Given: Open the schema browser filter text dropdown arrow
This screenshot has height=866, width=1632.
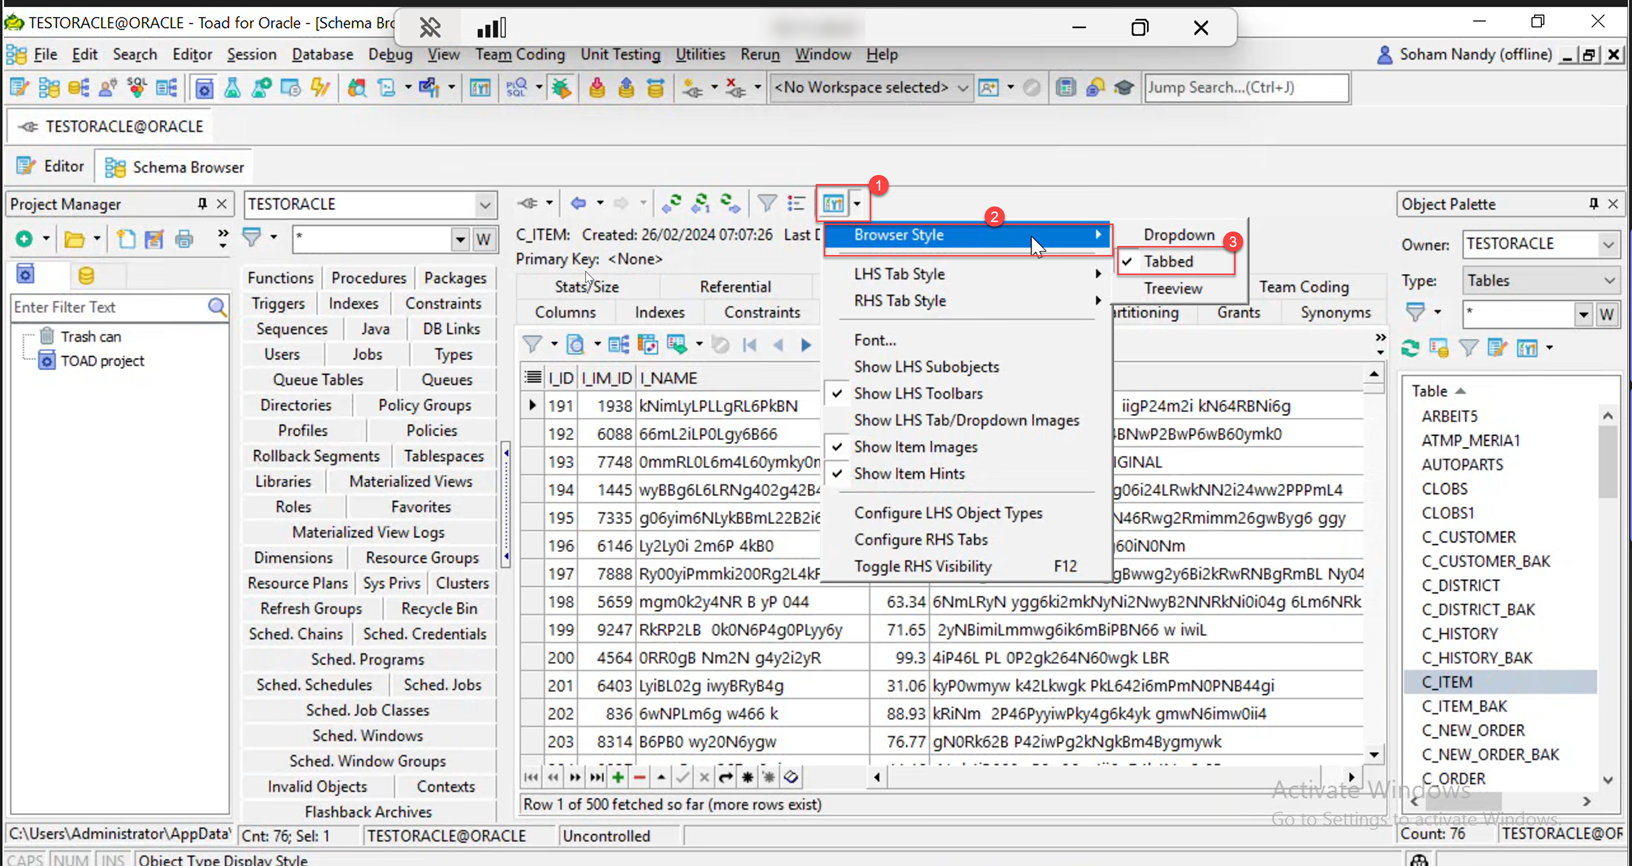Looking at the screenshot, I should click(x=459, y=240).
